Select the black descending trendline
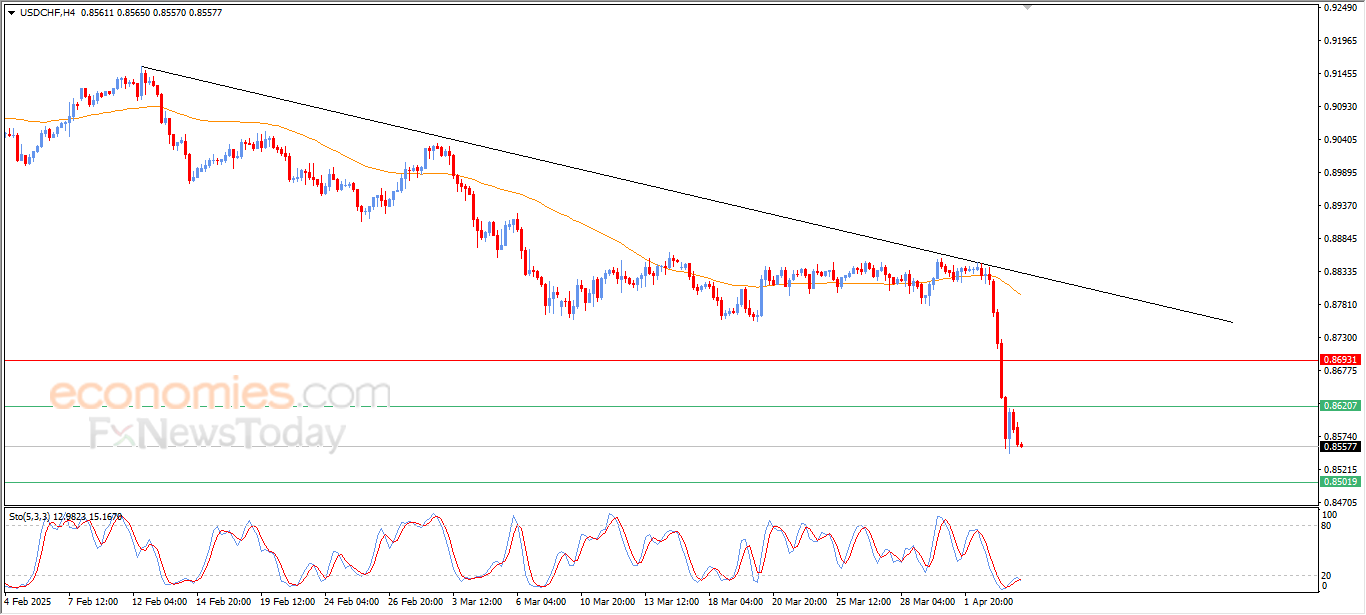 687,195
